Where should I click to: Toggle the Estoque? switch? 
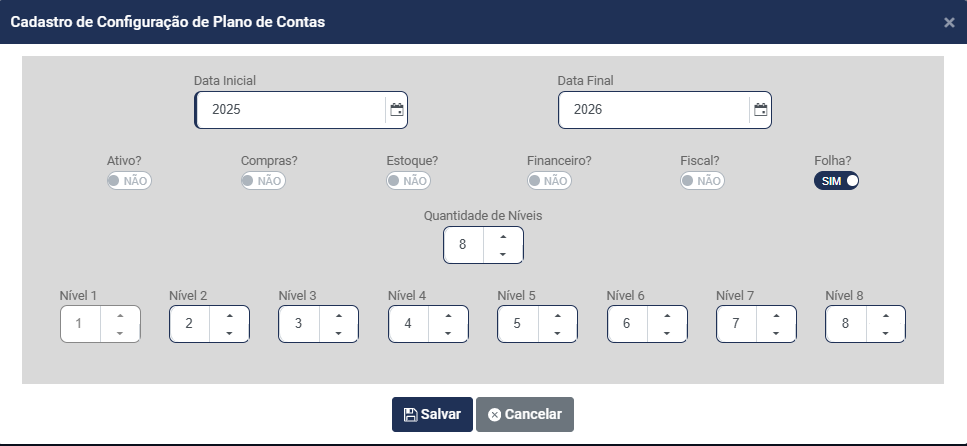pos(409,181)
